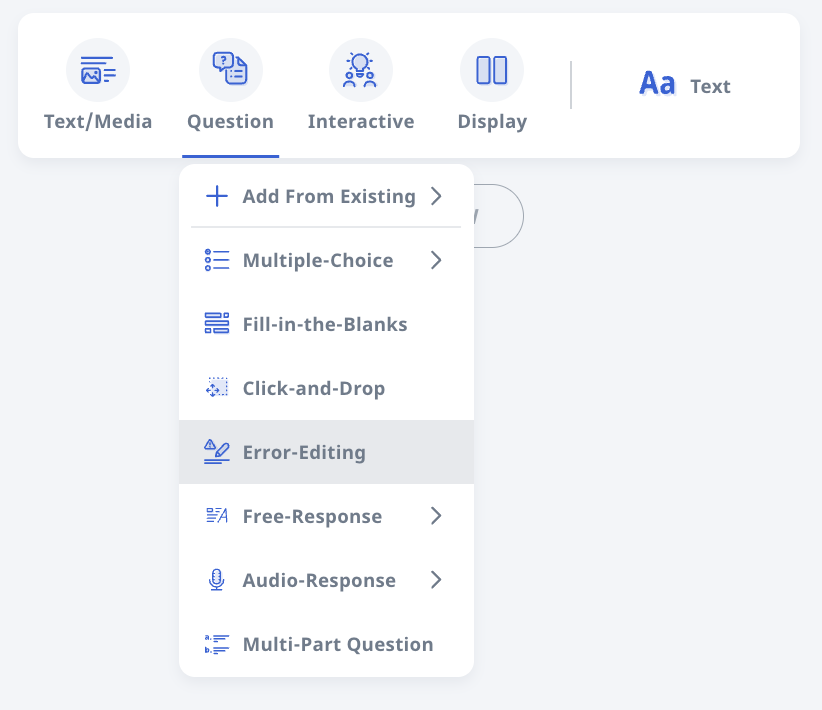Expand the Free-Response submenu chevron
The height and width of the screenshot is (710, 822).
[x=436, y=516]
